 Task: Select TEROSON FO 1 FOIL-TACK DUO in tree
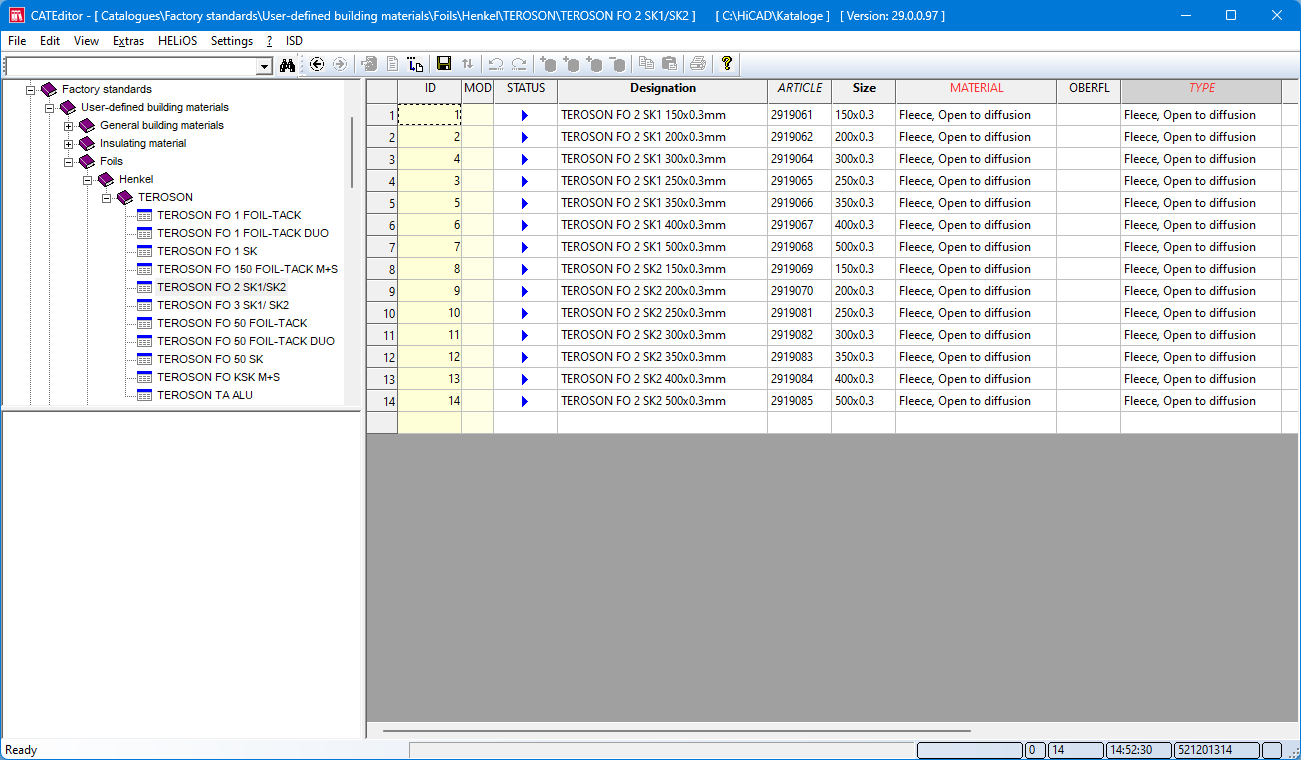243,234
